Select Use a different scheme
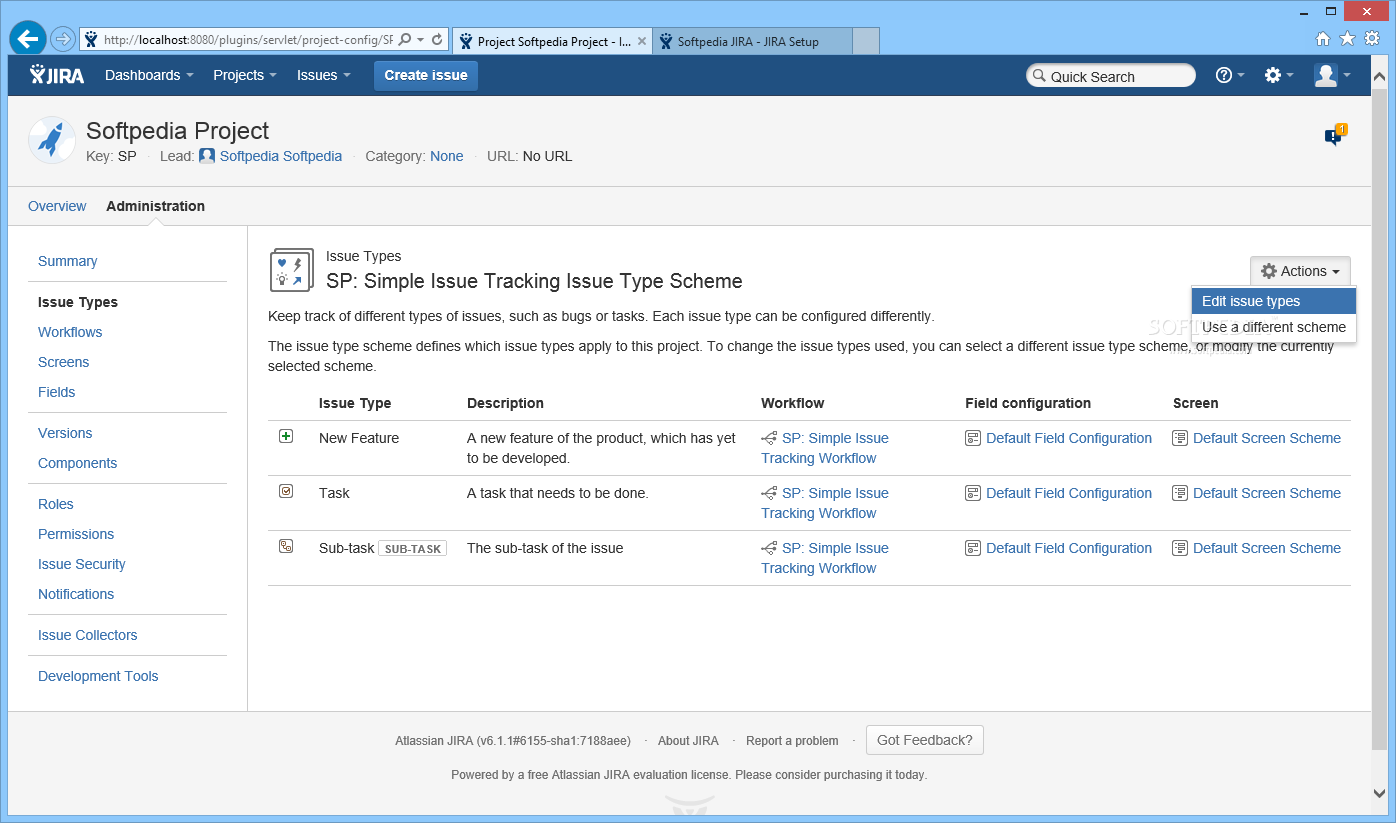This screenshot has width=1396, height=823. [1274, 327]
